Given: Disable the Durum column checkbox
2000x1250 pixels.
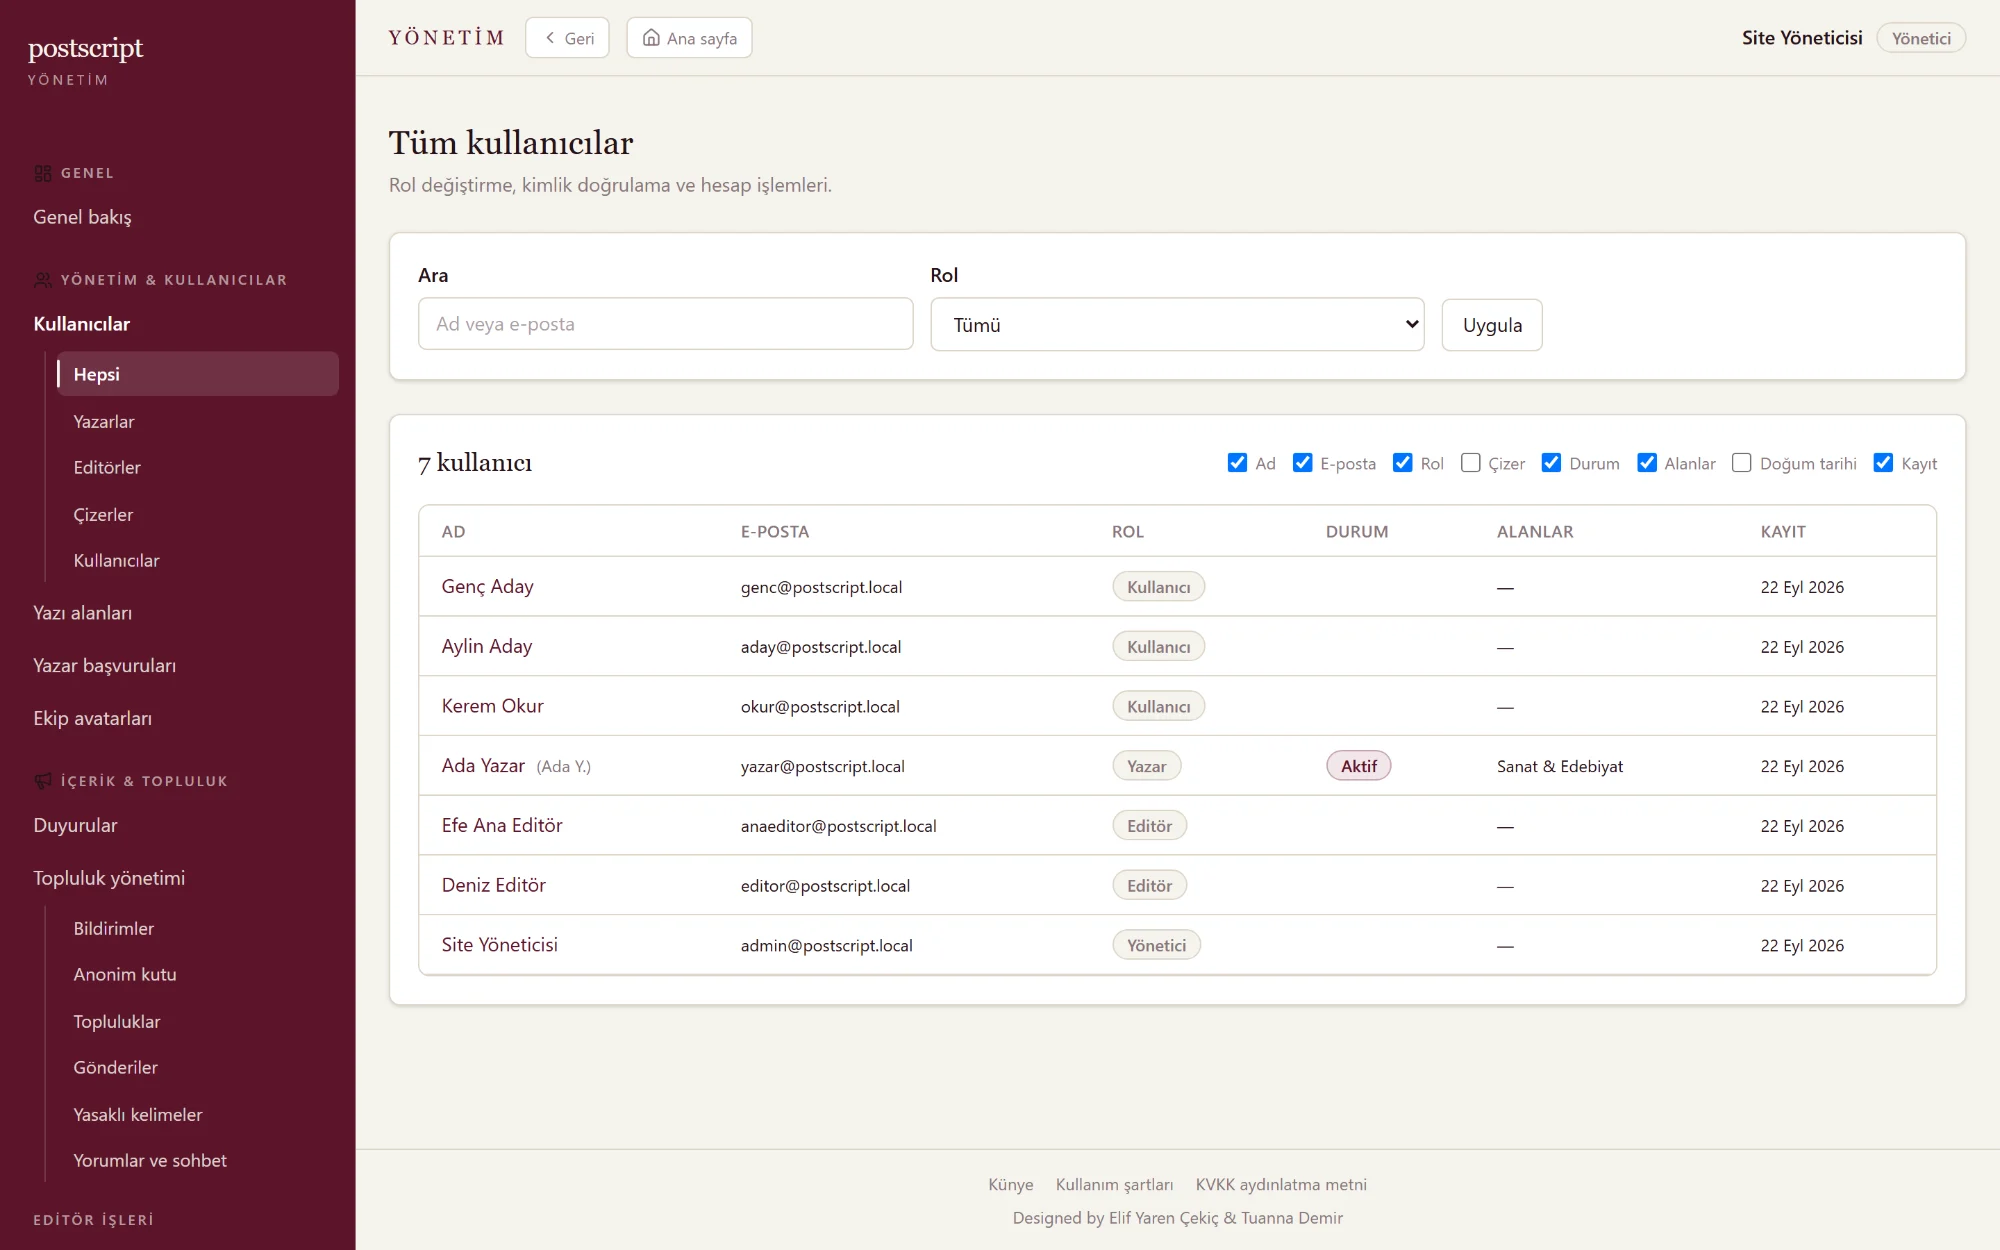Looking at the screenshot, I should [1551, 463].
